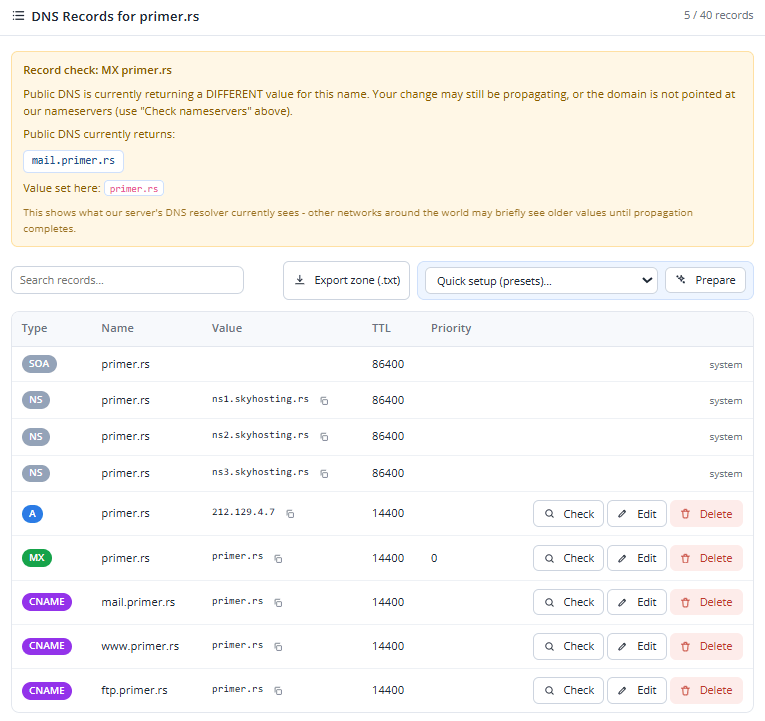765x721 pixels.
Task: Open the Quick setup presets dropdown
Action: [x=541, y=280]
